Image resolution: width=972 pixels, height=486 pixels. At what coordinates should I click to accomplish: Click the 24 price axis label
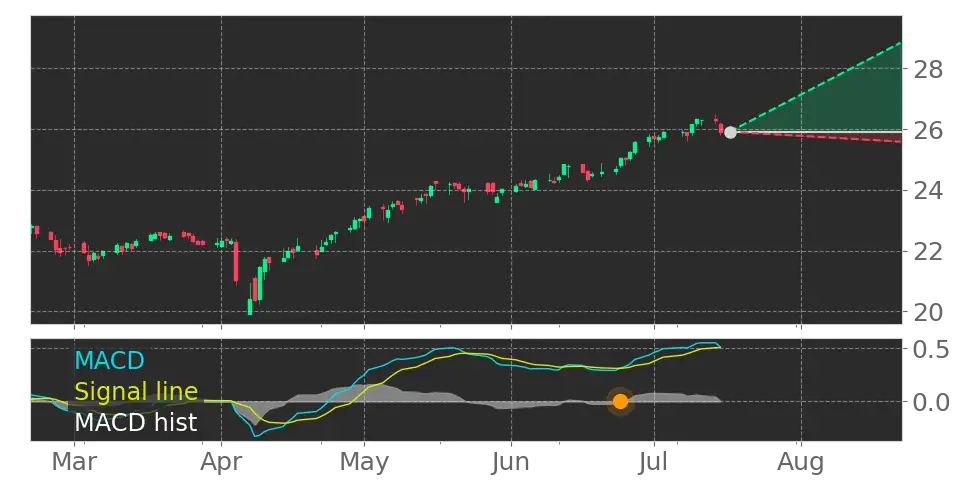[x=927, y=191]
